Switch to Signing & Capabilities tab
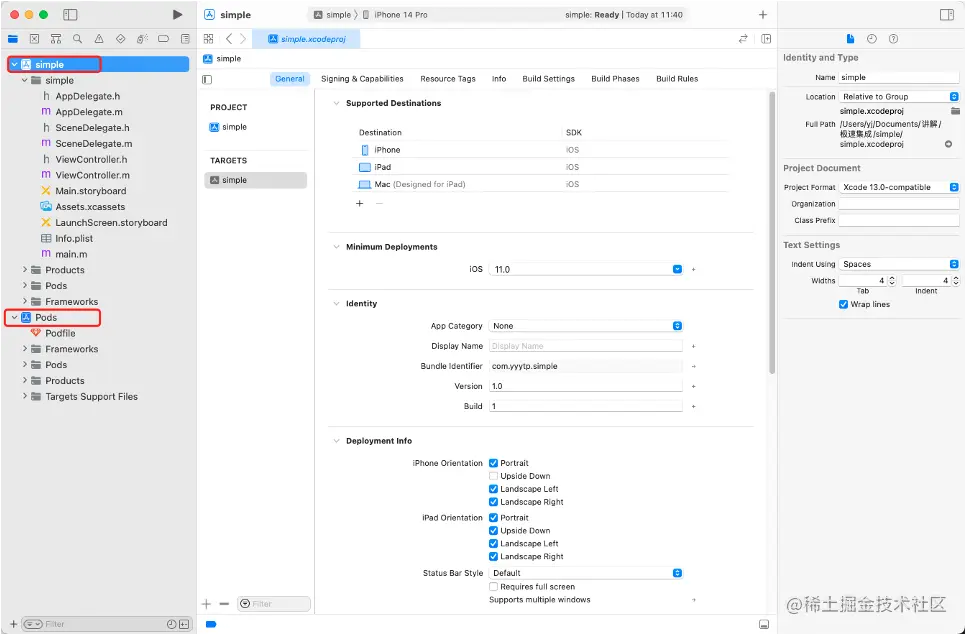This screenshot has width=966, height=634. pos(362,79)
